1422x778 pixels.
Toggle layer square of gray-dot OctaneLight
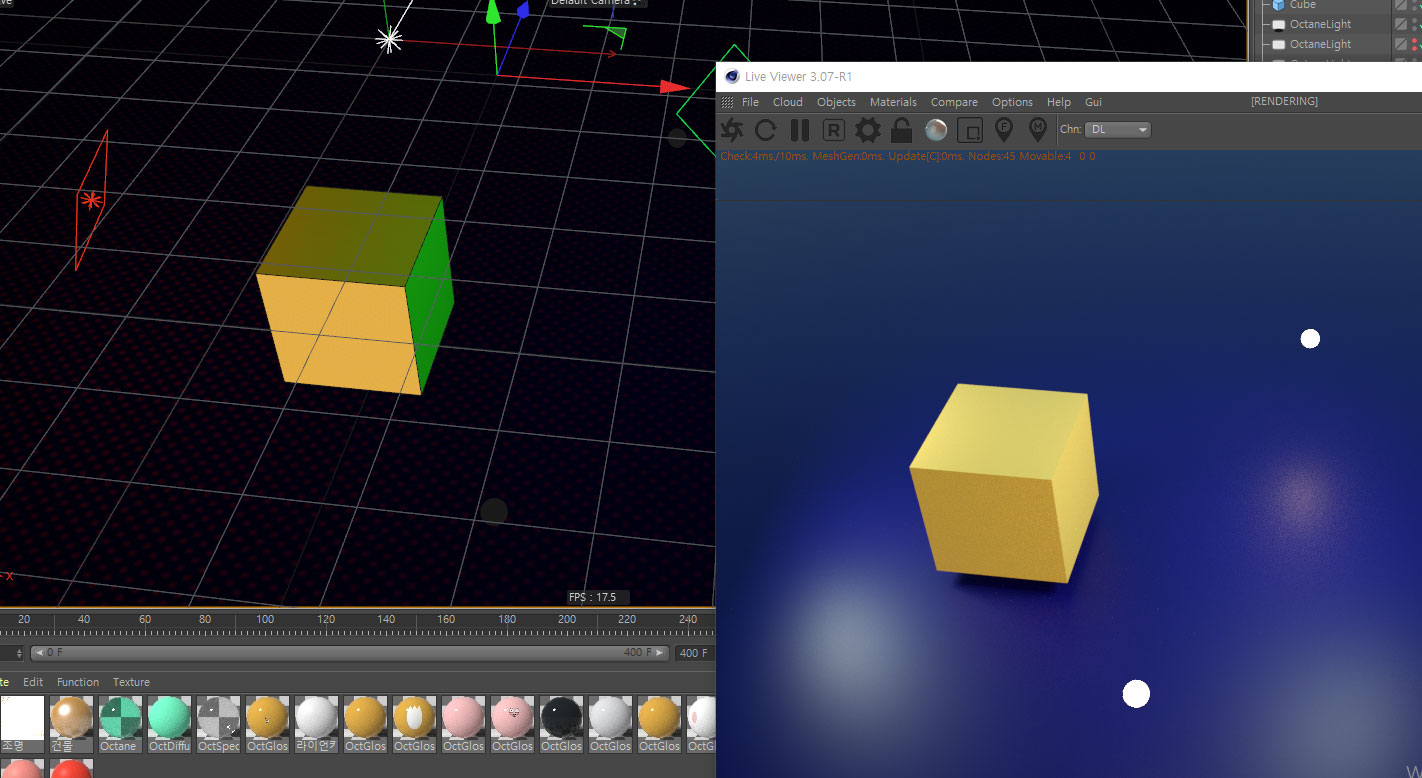point(1401,24)
